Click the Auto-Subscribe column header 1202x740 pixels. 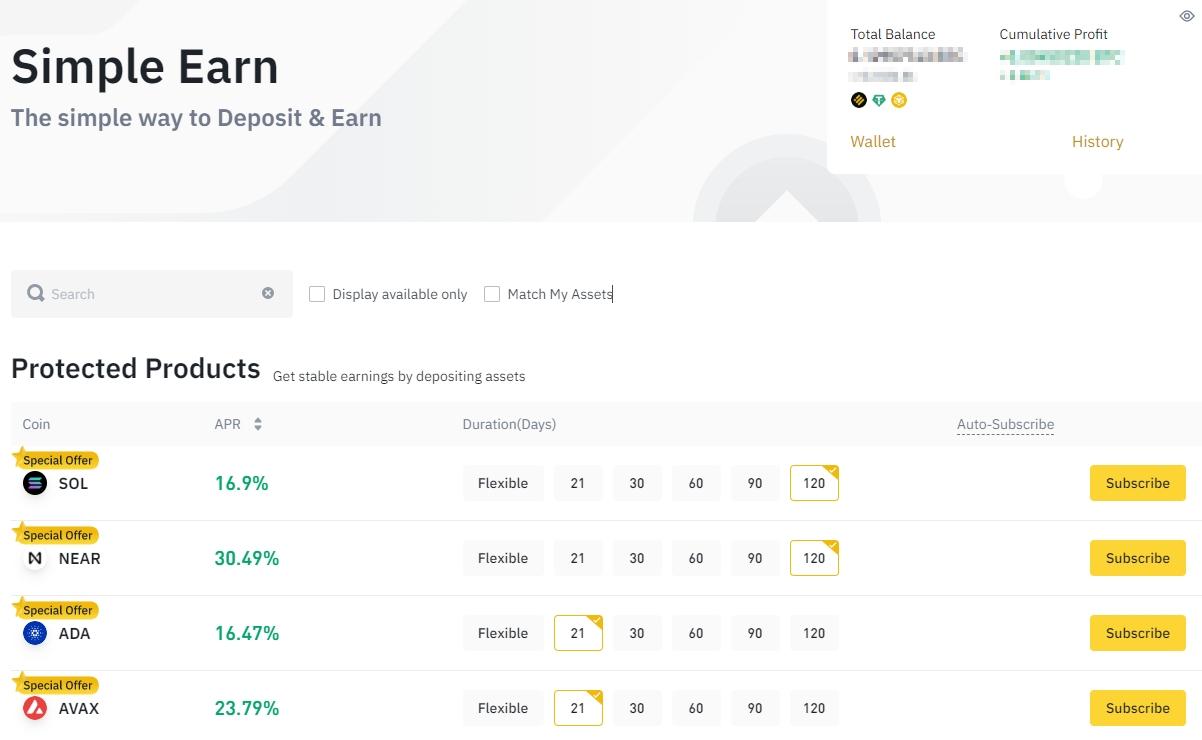(x=1005, y=424)
